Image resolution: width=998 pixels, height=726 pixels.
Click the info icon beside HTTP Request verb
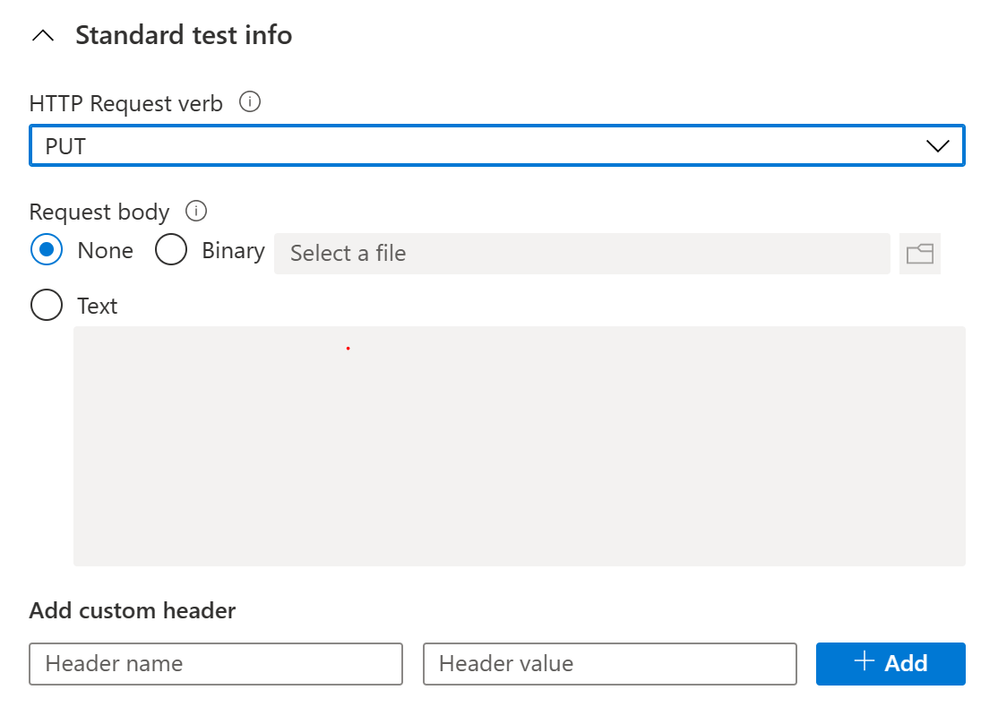[251, 101]
